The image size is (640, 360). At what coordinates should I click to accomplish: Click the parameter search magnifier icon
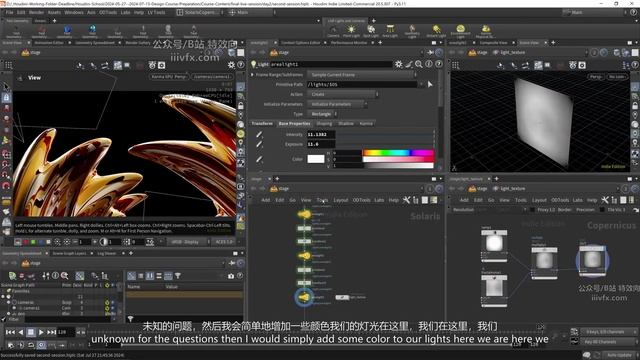419,64
